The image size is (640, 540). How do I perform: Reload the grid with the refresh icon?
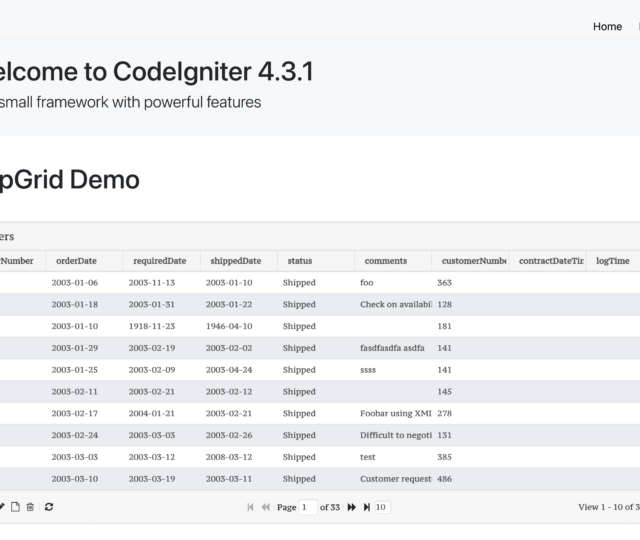tap(49, 507)
